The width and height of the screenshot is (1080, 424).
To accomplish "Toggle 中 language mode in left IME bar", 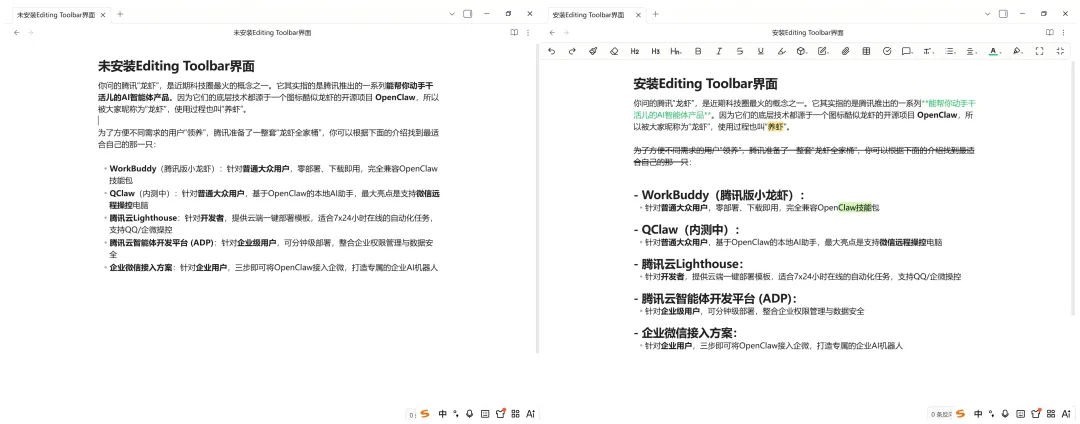I will pos(442,414).
